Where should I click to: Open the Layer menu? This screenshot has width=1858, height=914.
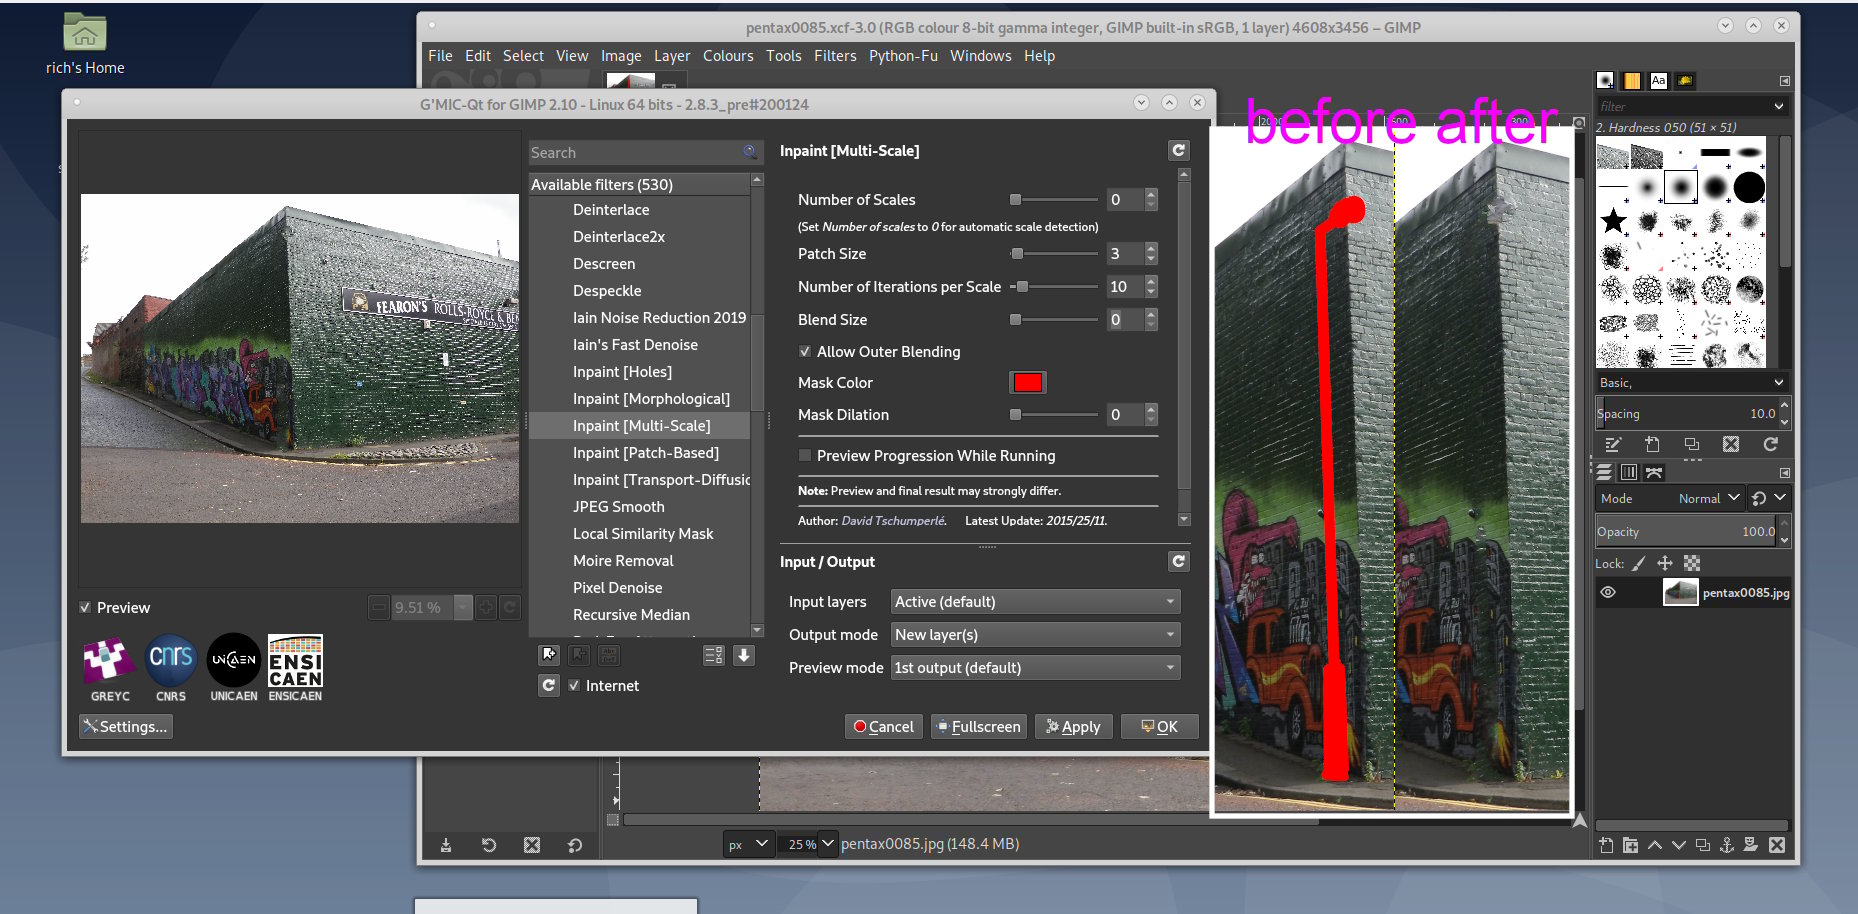(x=672, y=56)
